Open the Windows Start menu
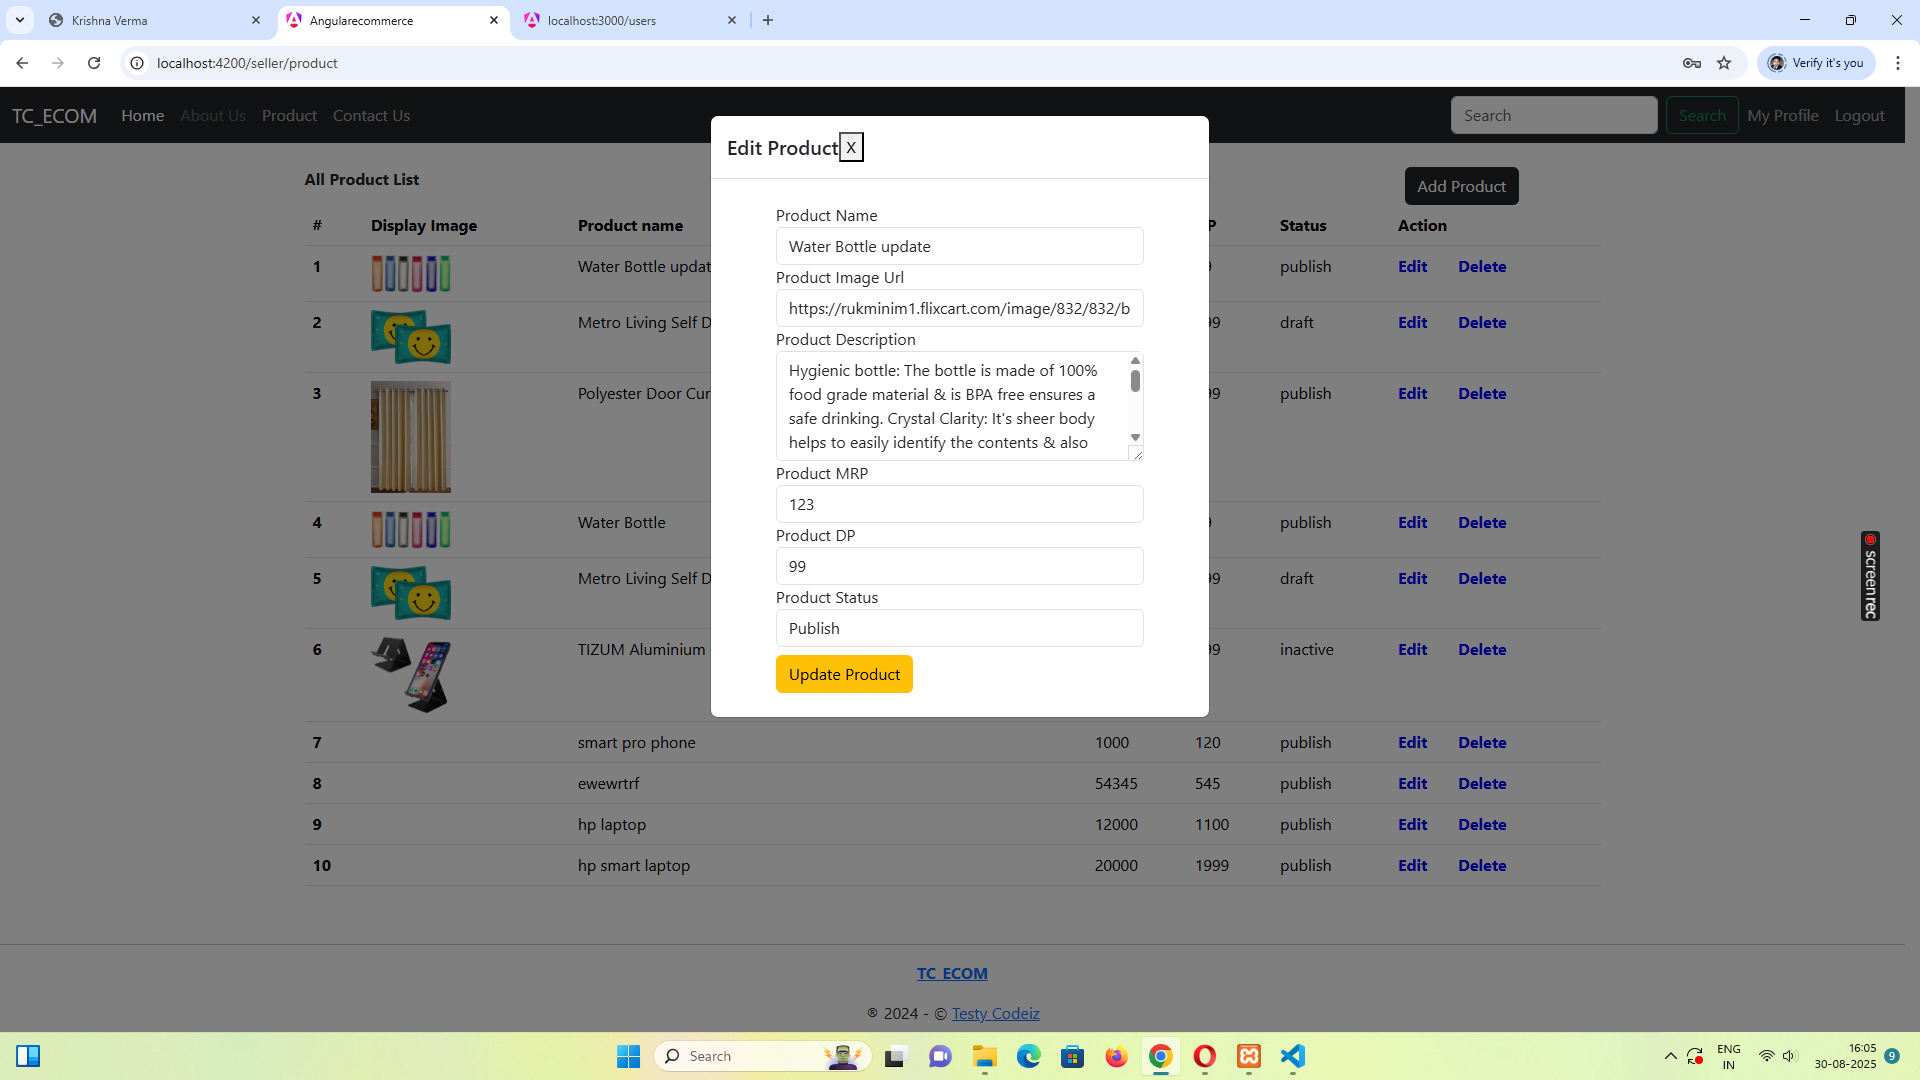Image resolution: width=1920 pixels, height=1080 pixels. [628, 1056]
